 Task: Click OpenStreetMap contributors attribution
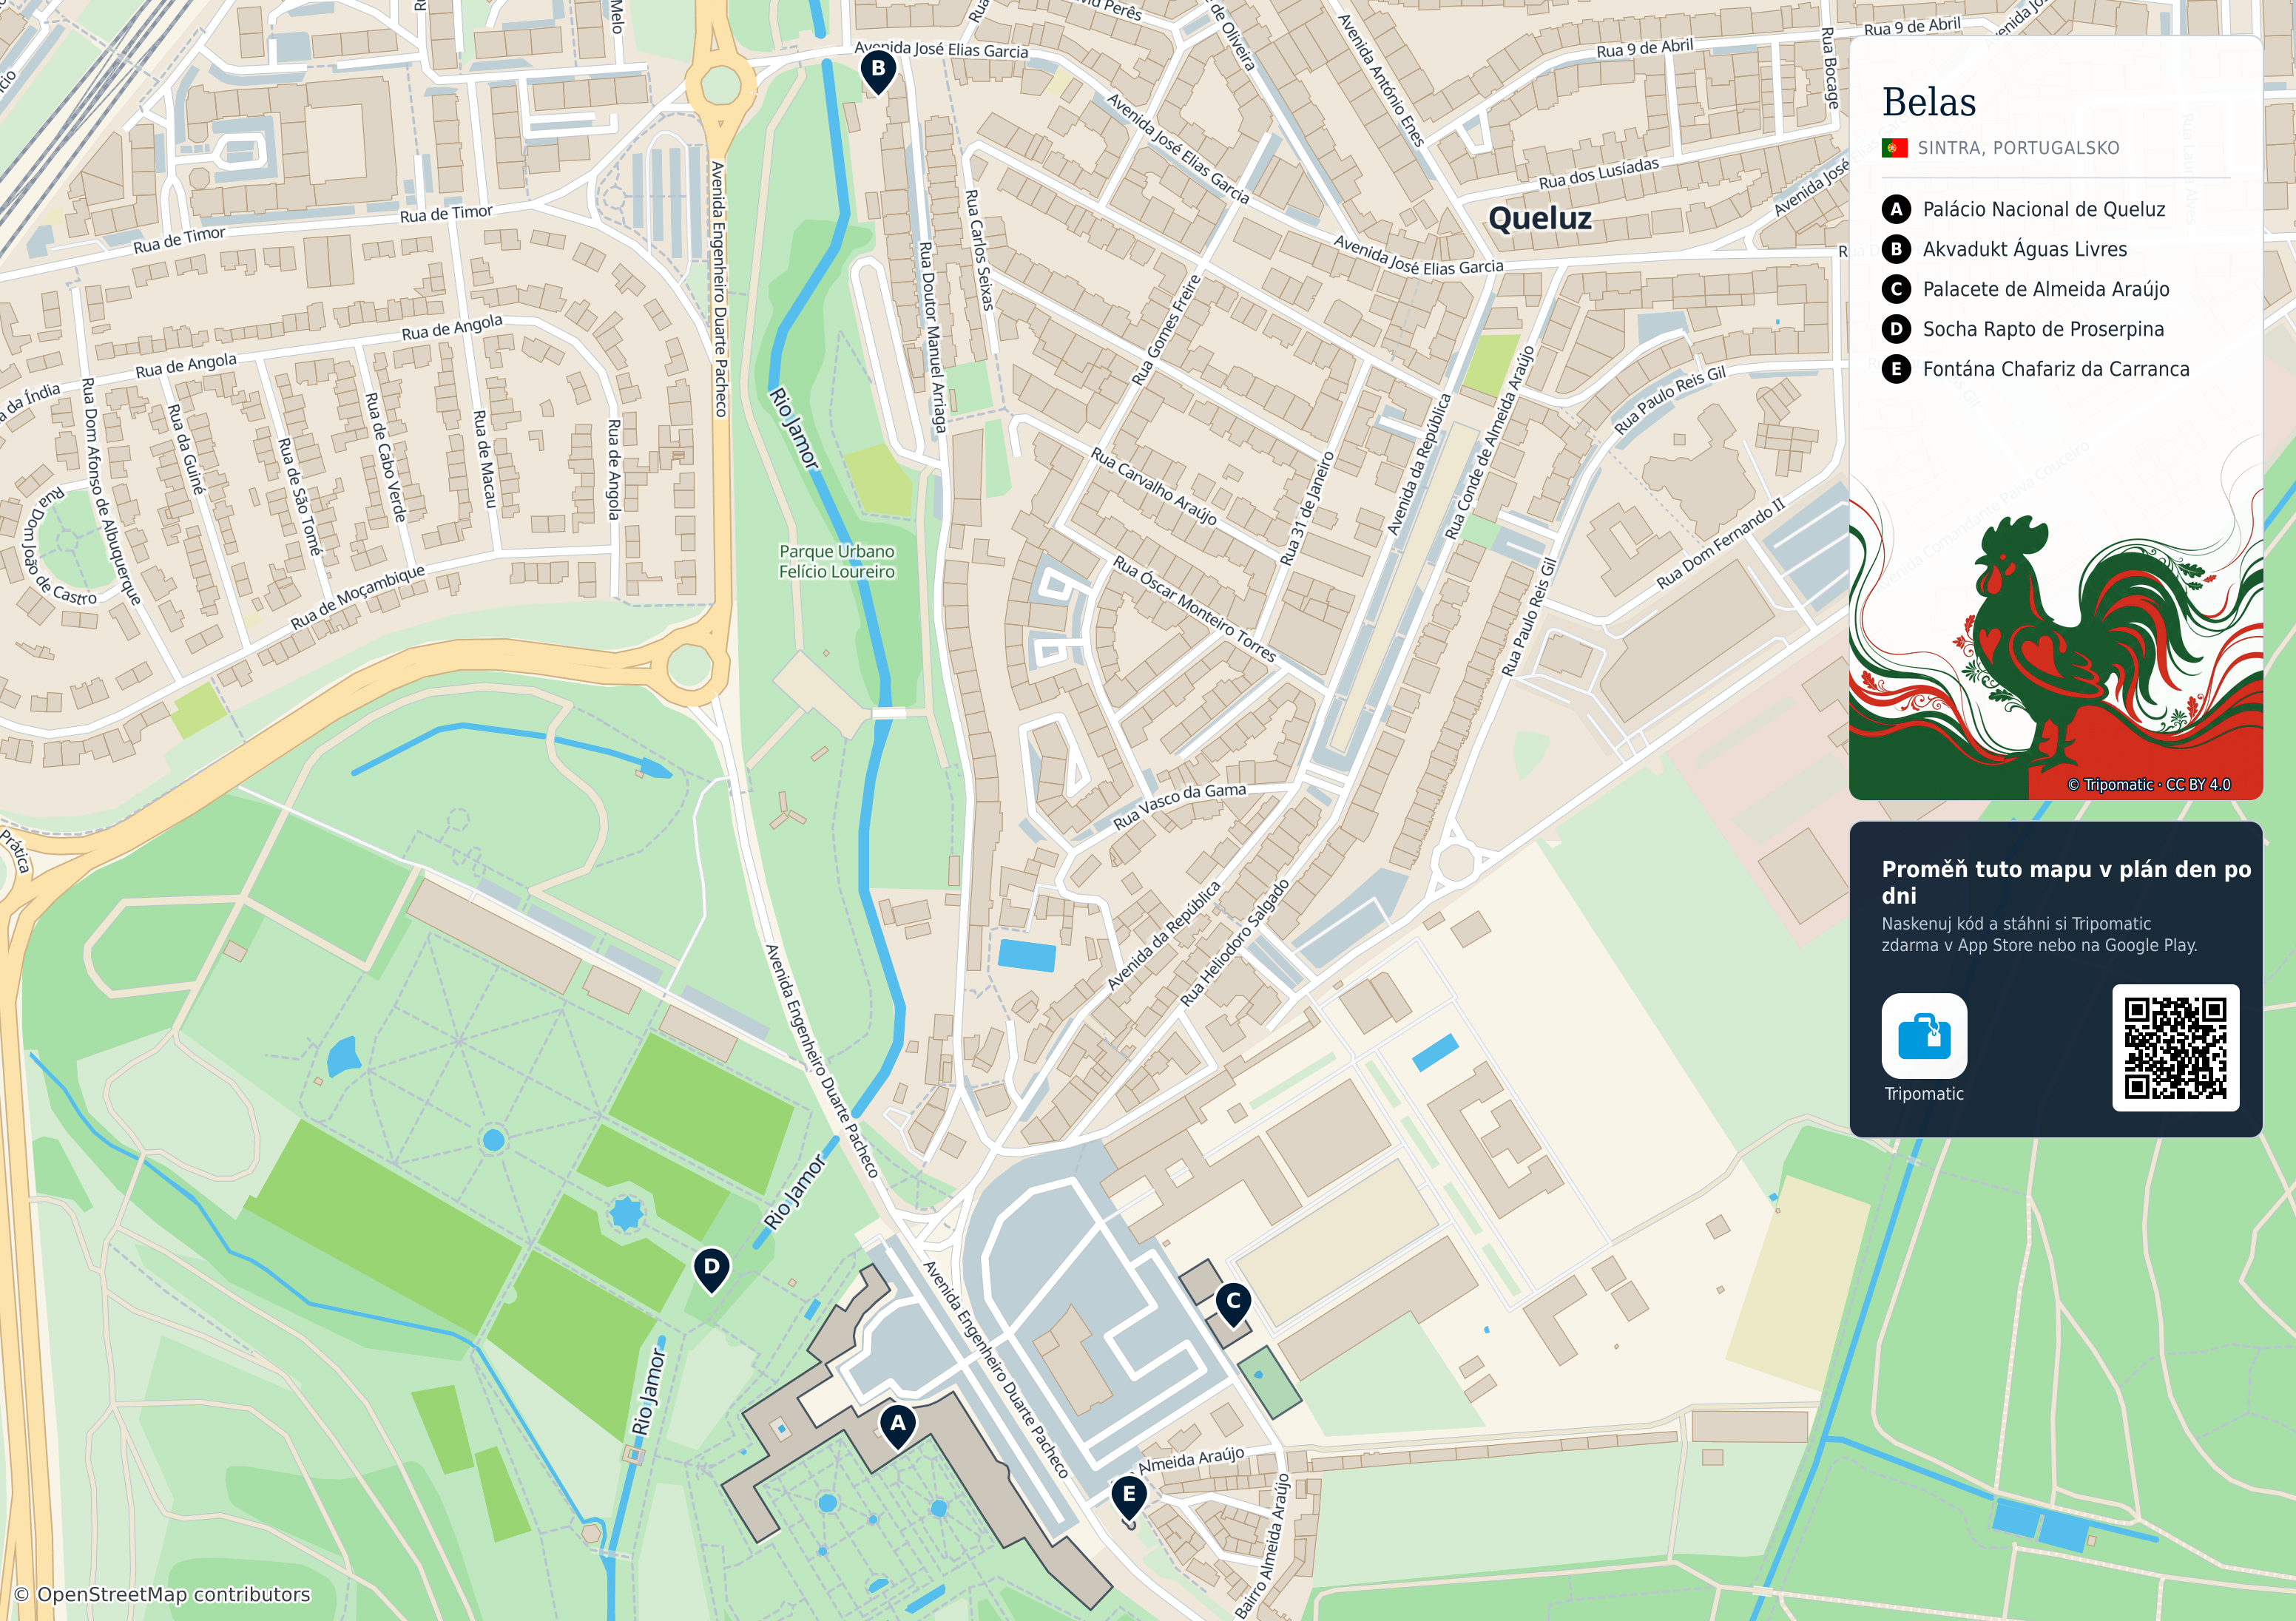click(x=162, y=1594)
